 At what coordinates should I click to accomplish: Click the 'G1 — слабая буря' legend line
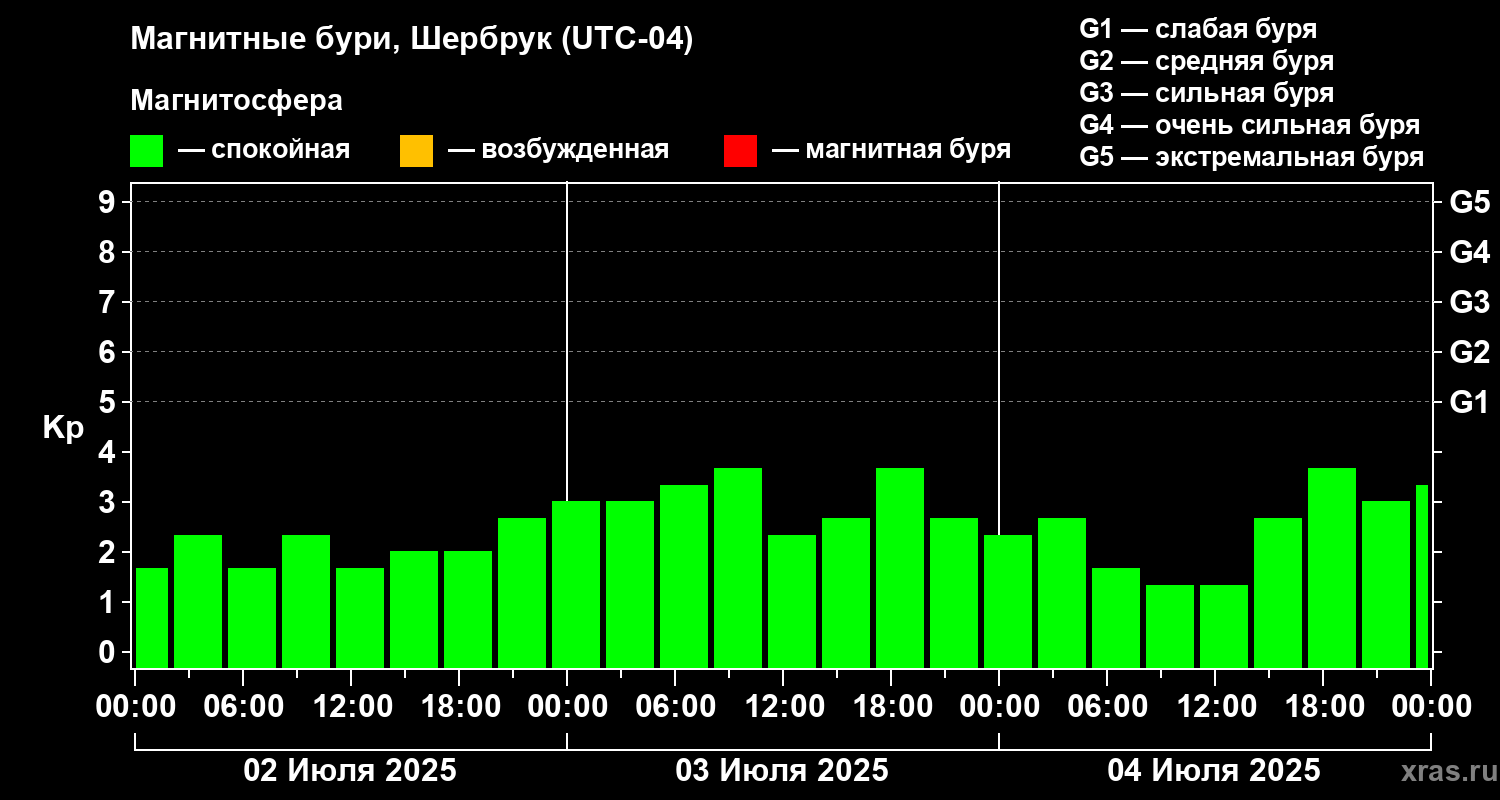point(1198,28)
